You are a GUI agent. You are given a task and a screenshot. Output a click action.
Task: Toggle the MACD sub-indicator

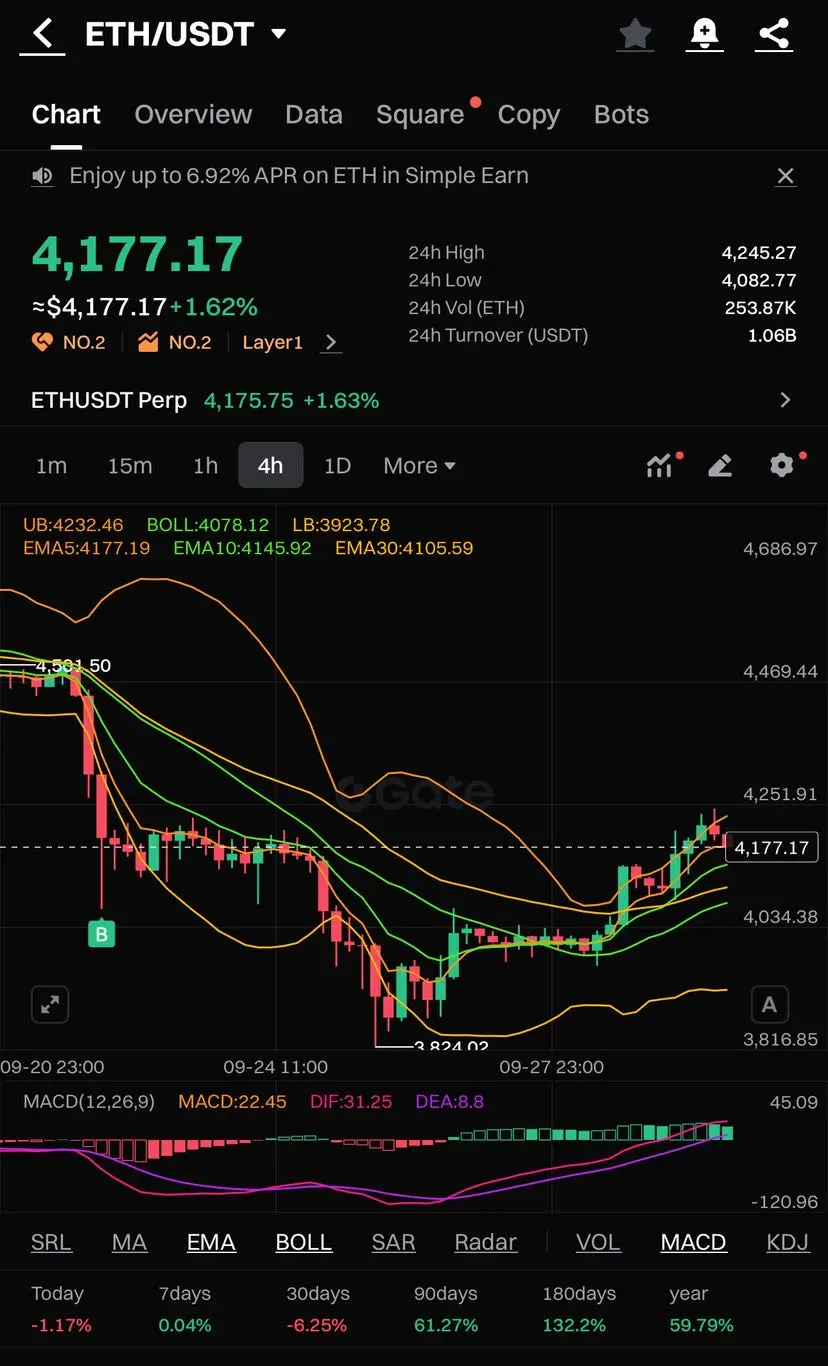point(693,1243)
